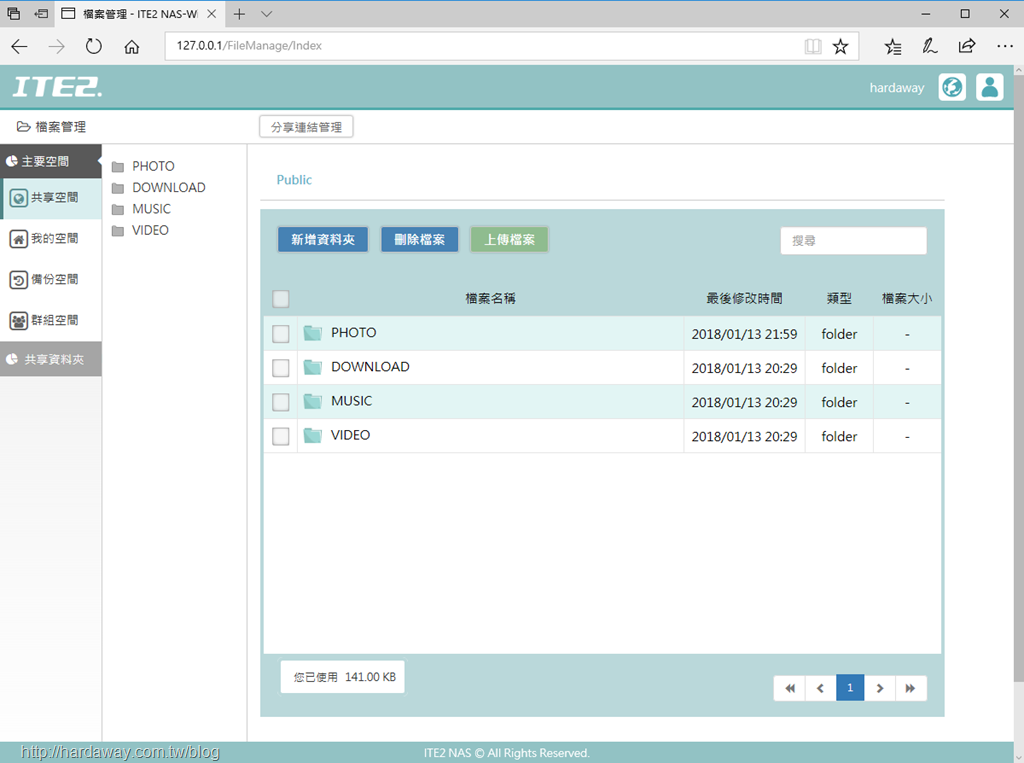Click the 檔案管理 file management title
This screenshot has width=1024, height=763.
click(x=52, y=127)
